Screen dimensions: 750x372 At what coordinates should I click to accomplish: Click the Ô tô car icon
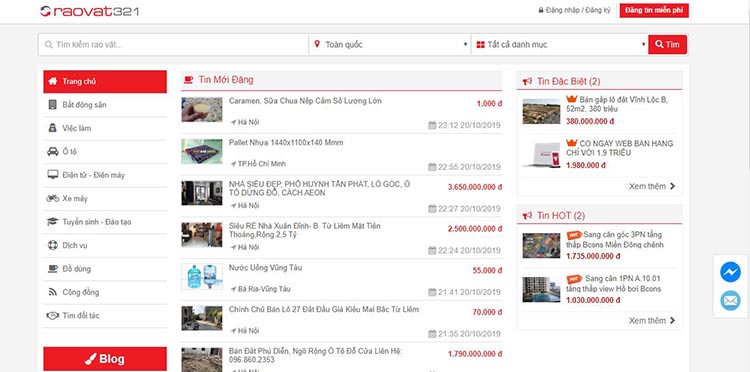tap(53, 152)
